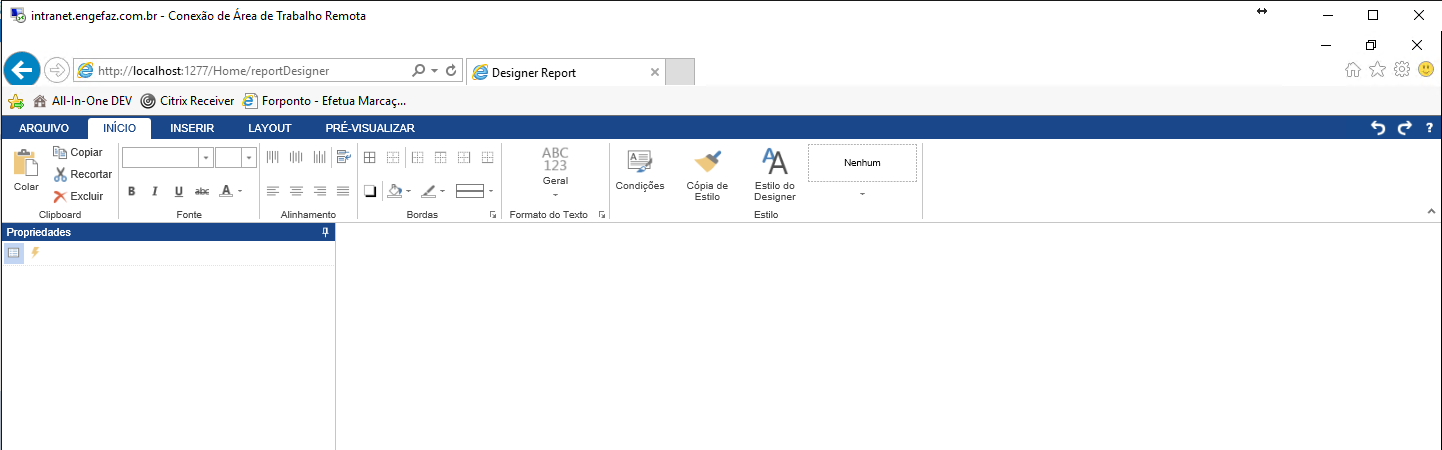This screenshot has width=1442, height=450.
Task: Paste using the Colar clipboard icon
Action: pyautogui.click(x=26, y=170)
